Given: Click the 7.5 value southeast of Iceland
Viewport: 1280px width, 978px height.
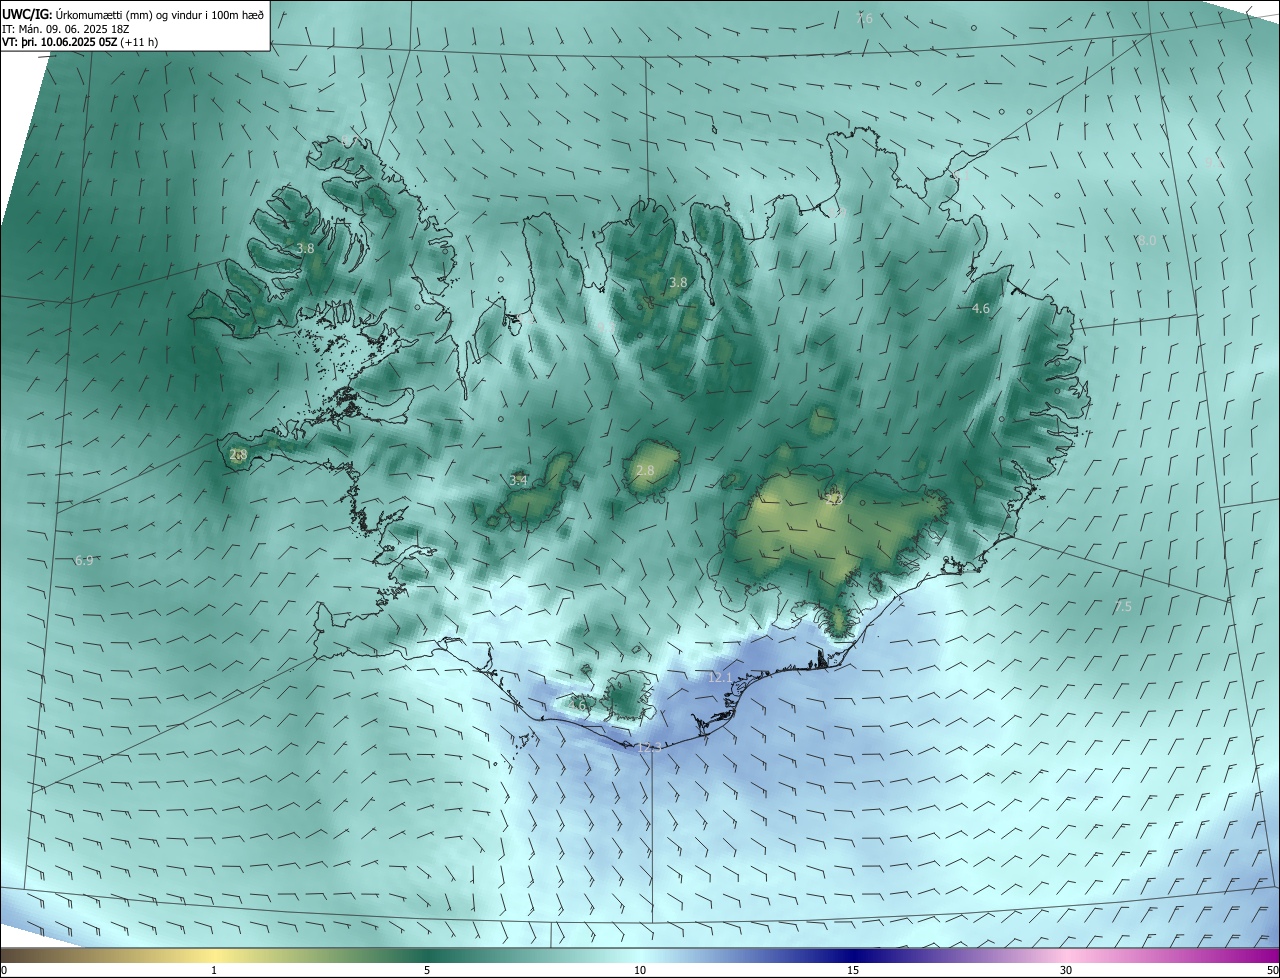Looking at the screenshot, I should point(1123,607).
